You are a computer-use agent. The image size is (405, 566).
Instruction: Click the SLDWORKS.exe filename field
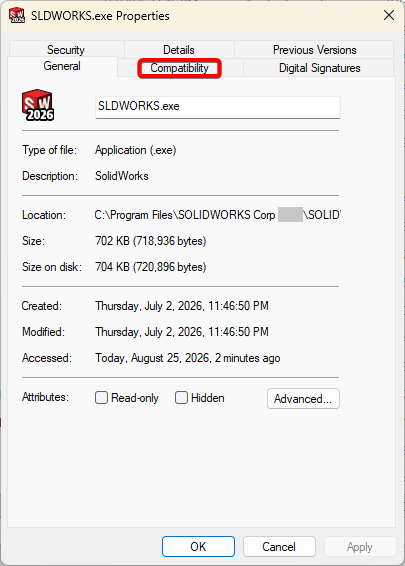point(218,107)
